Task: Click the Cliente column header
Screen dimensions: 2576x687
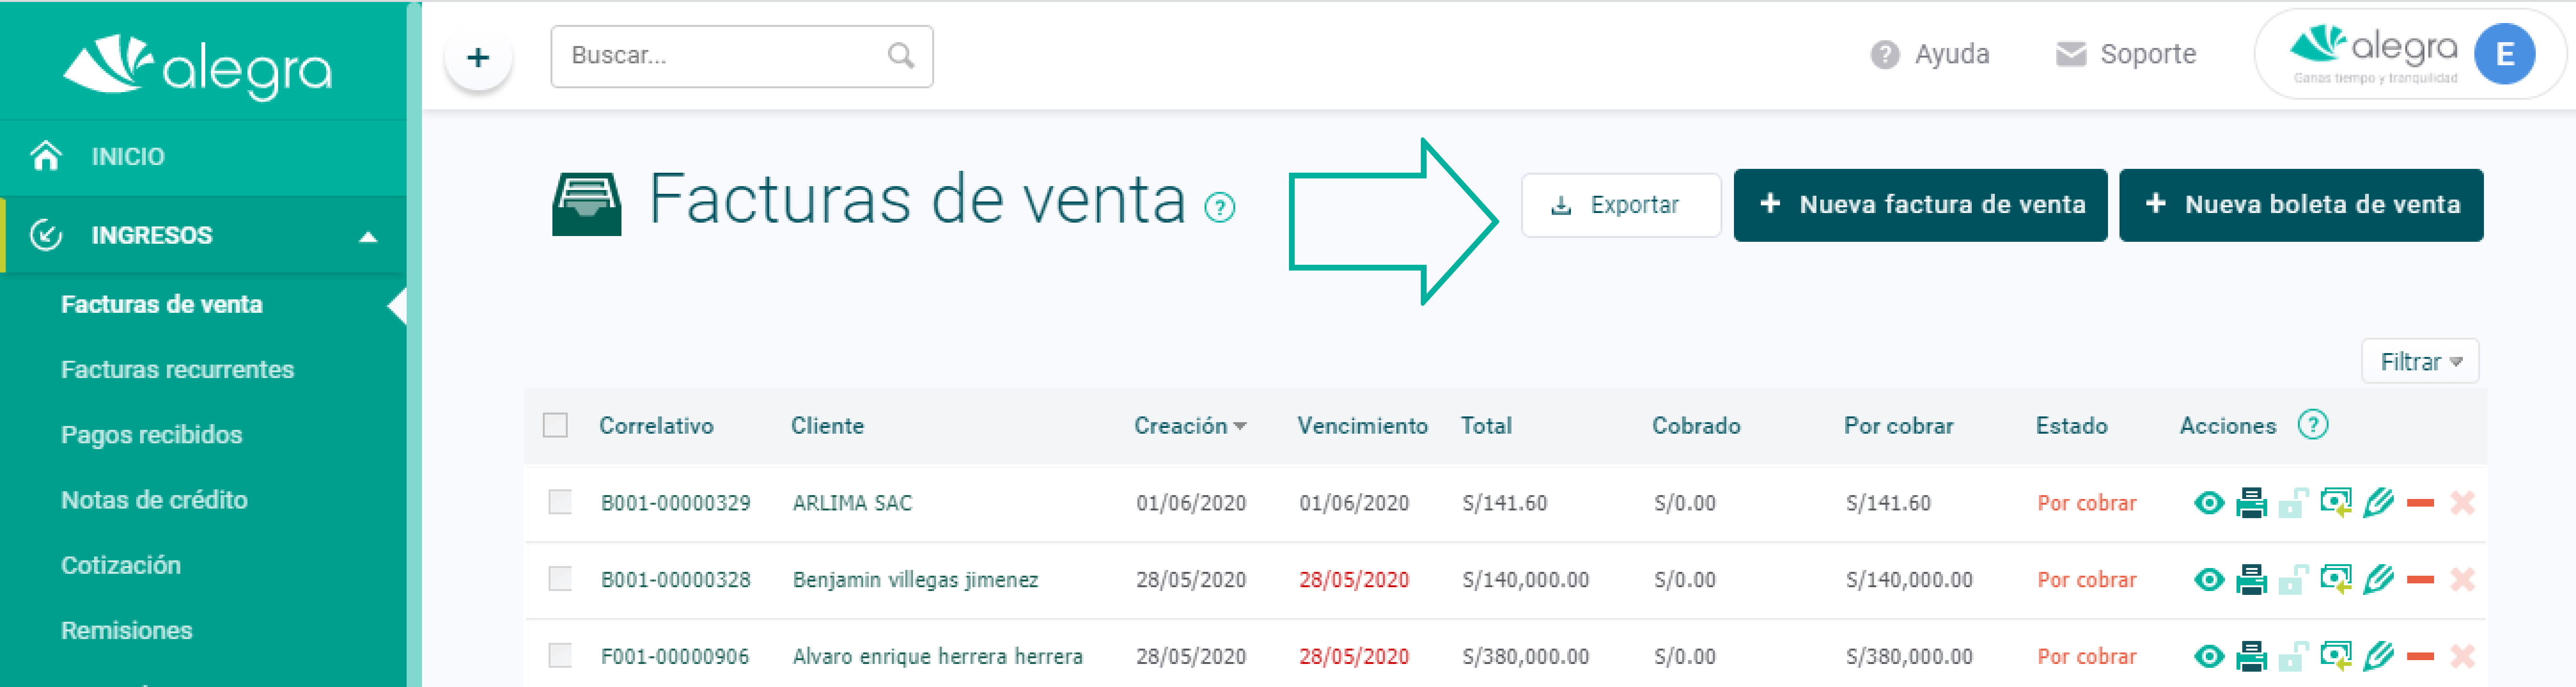Action: coord(827,426)
